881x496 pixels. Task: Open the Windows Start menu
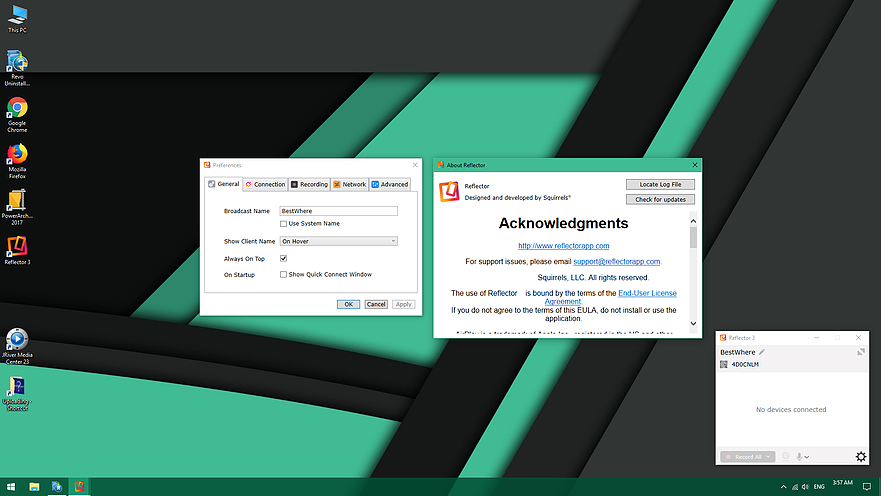pyautogui.click(x=11, y=487)
